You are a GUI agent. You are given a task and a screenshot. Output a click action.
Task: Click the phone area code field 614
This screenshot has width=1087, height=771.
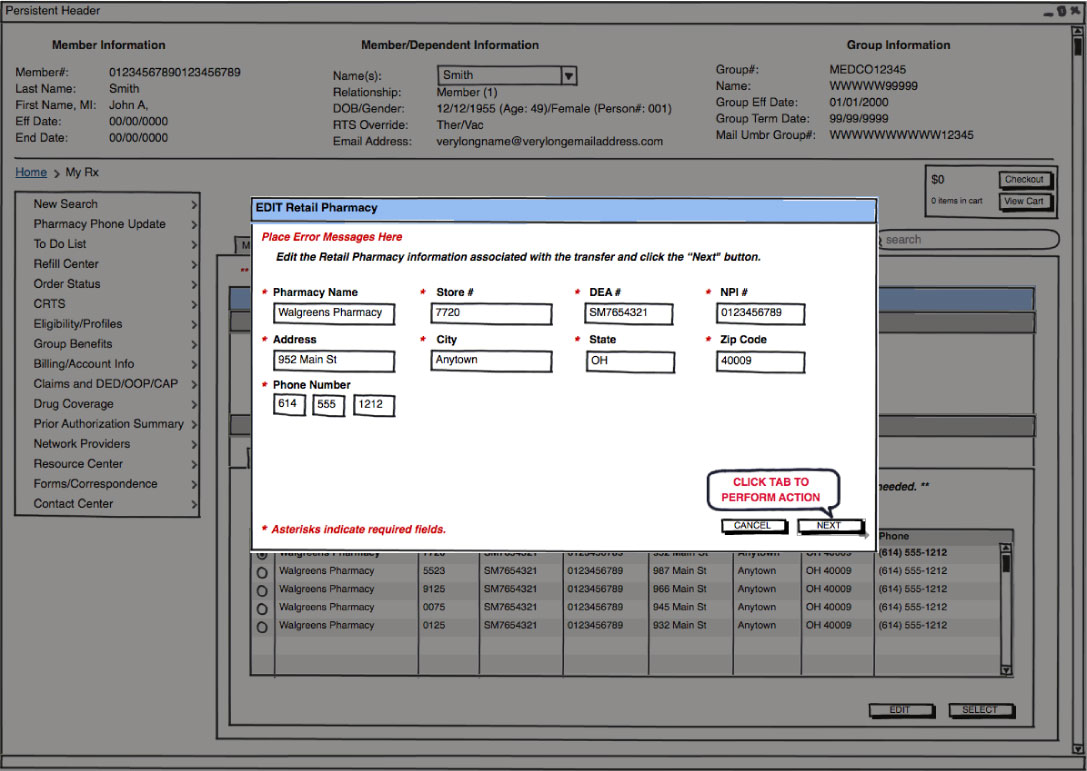tap(290, 405)
